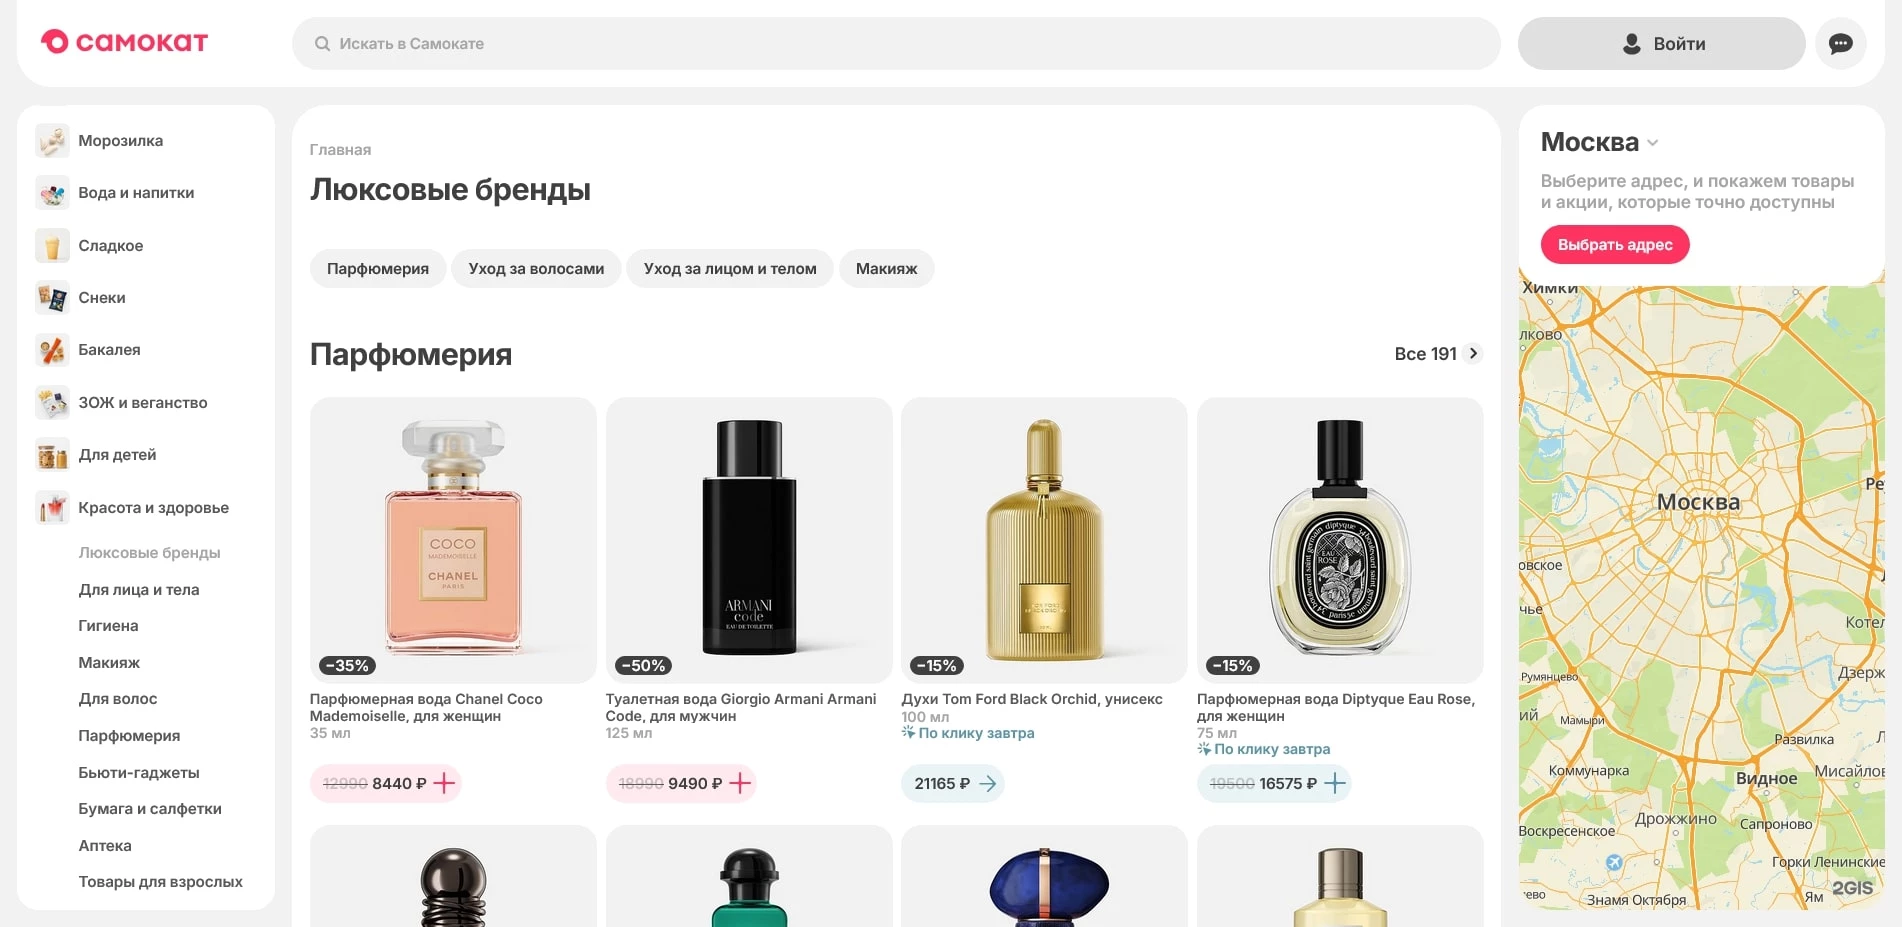Open the Снеки category icon
Screen dimensions: 1902x927
tap(52, 298)
